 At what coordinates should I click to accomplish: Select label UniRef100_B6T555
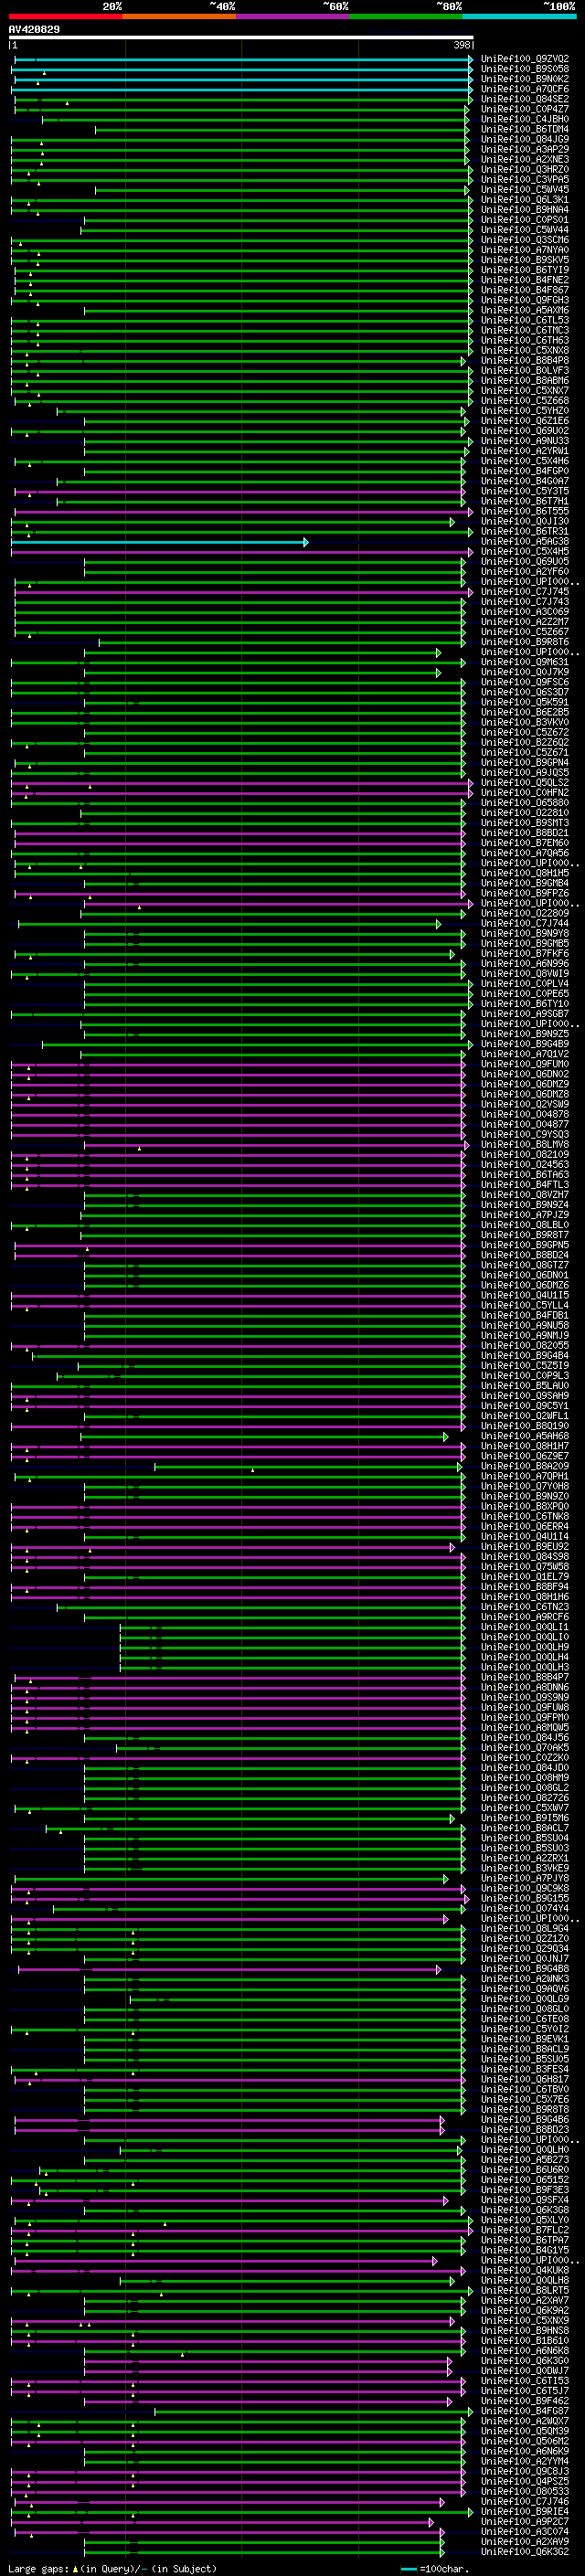click(x=525, y=511)
